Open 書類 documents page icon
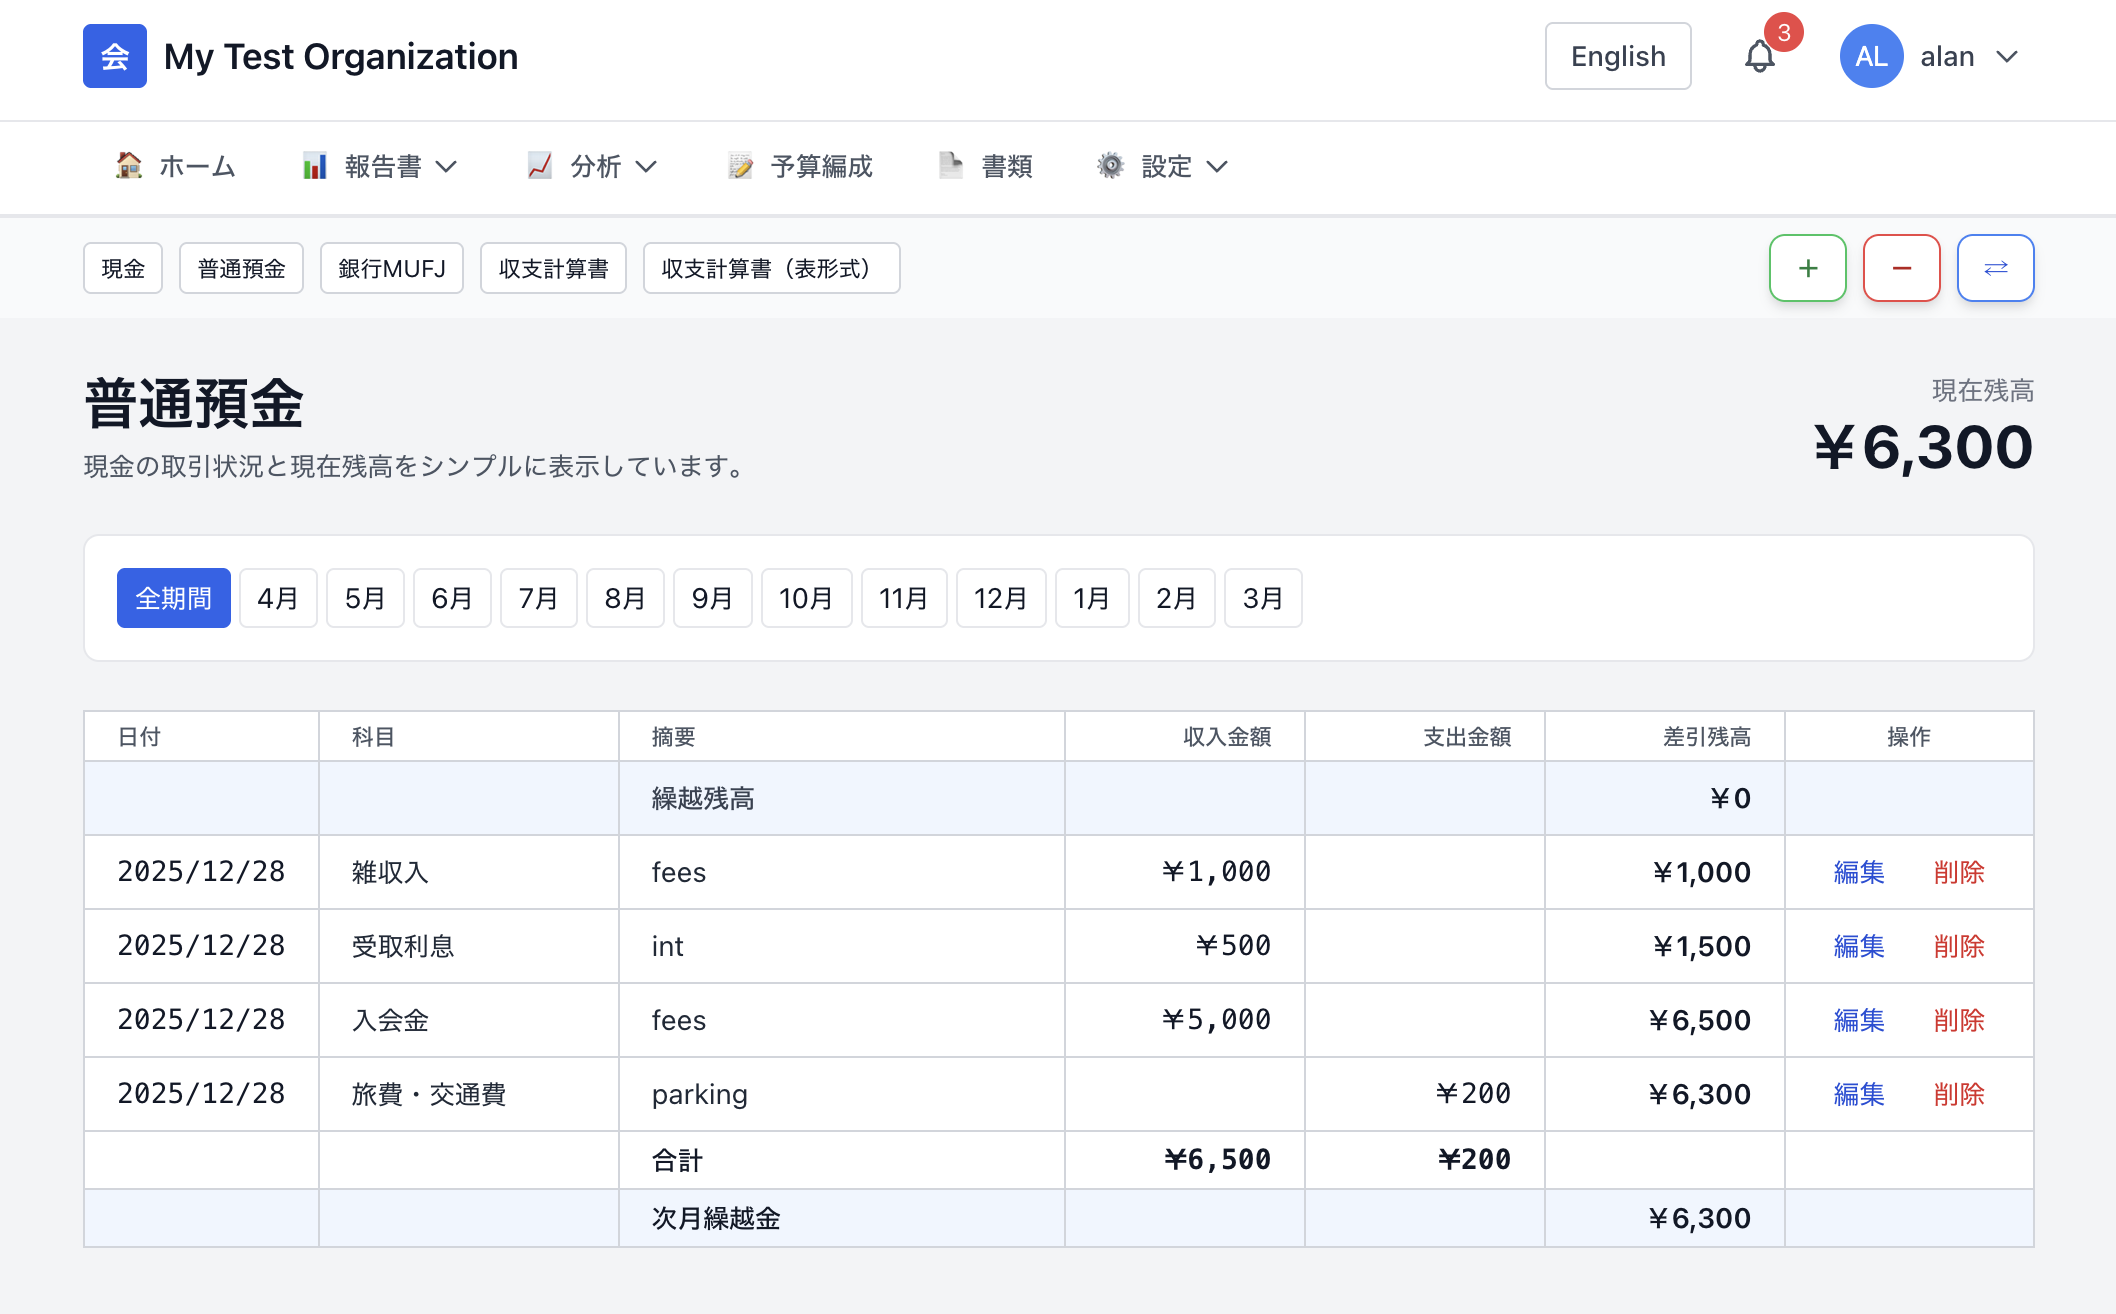Screen dimensions: 2116x1314 coord(986,166)
